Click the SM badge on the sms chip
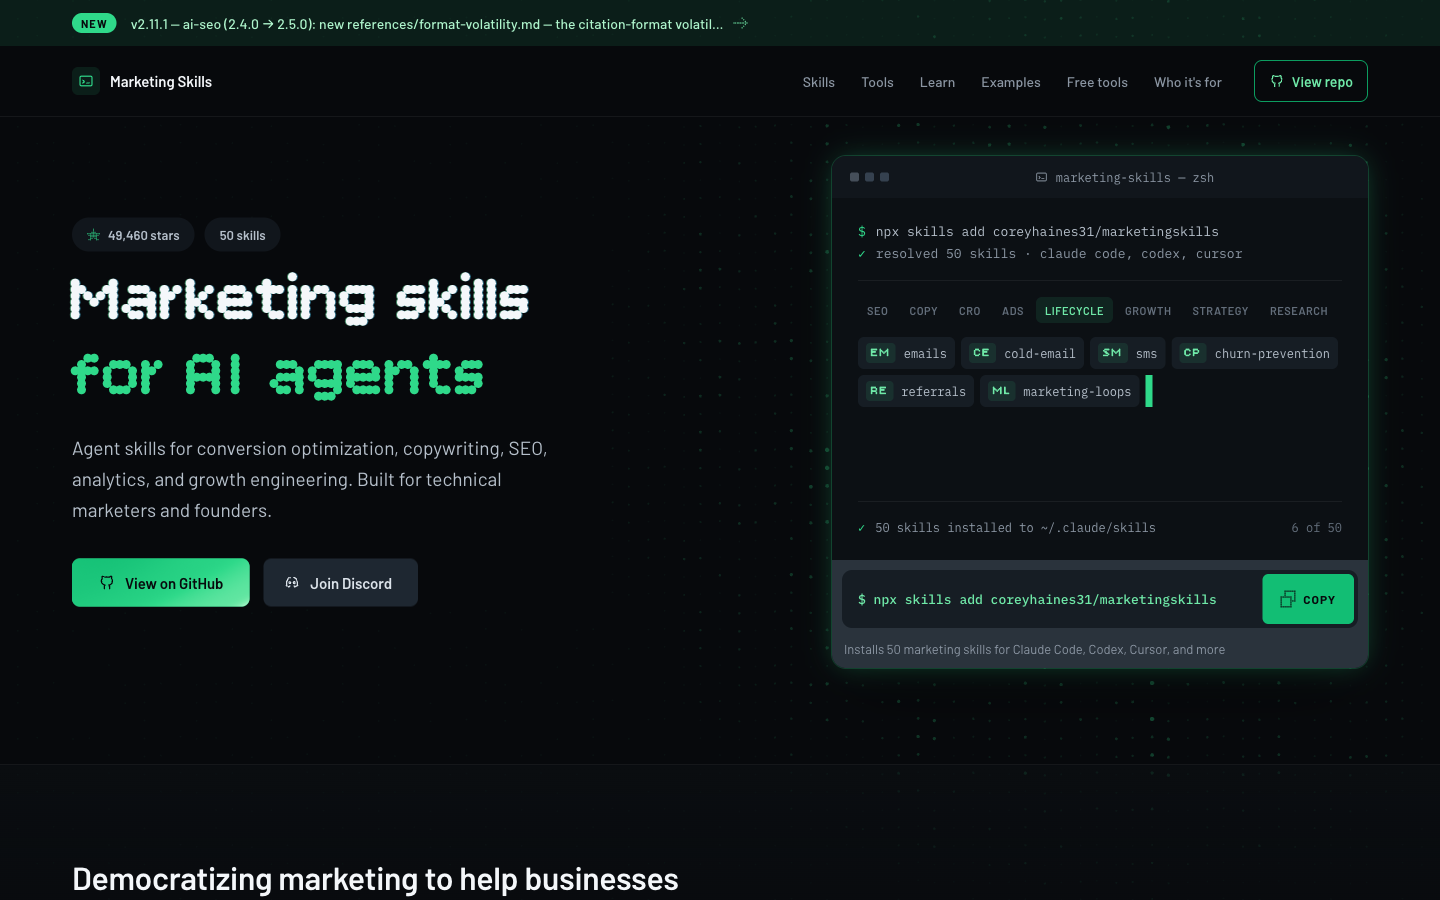1440x900 pixels. point(1112,352)
